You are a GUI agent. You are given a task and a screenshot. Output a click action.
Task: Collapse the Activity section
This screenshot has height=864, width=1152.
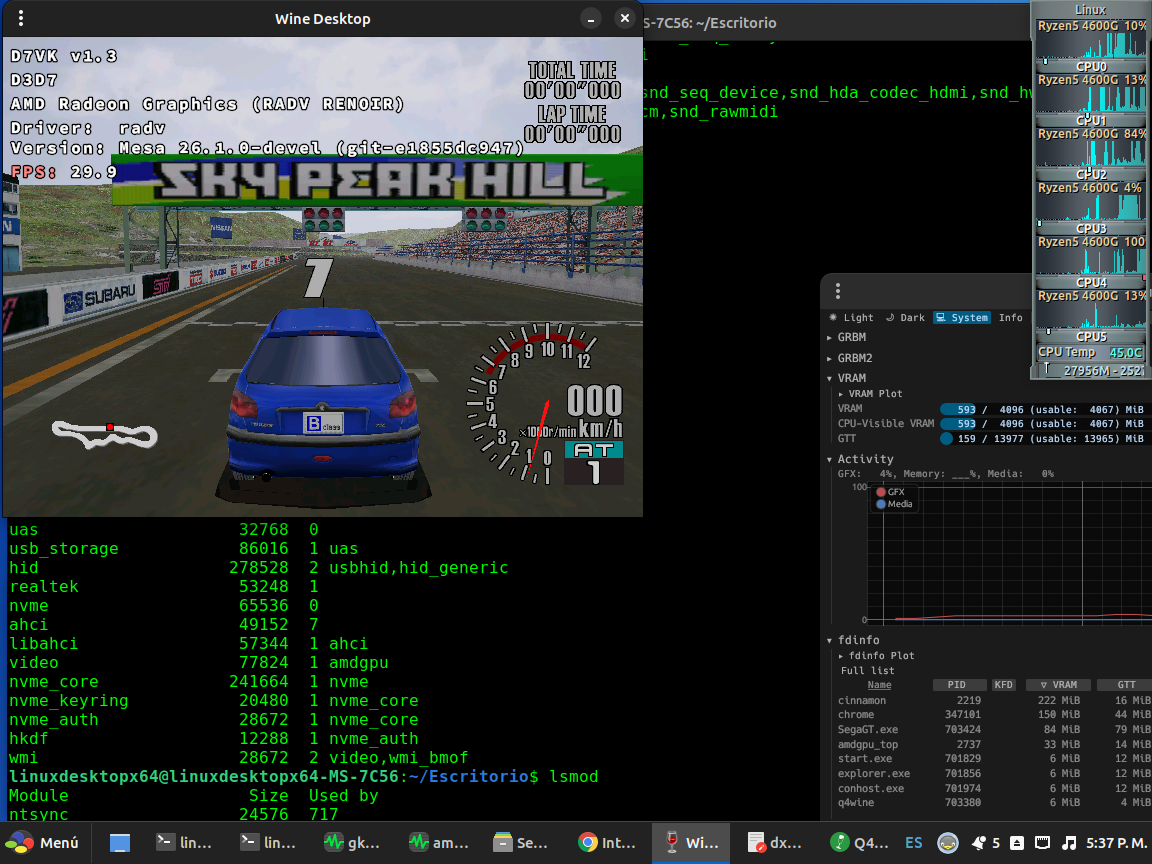click(x=860, y=459)
